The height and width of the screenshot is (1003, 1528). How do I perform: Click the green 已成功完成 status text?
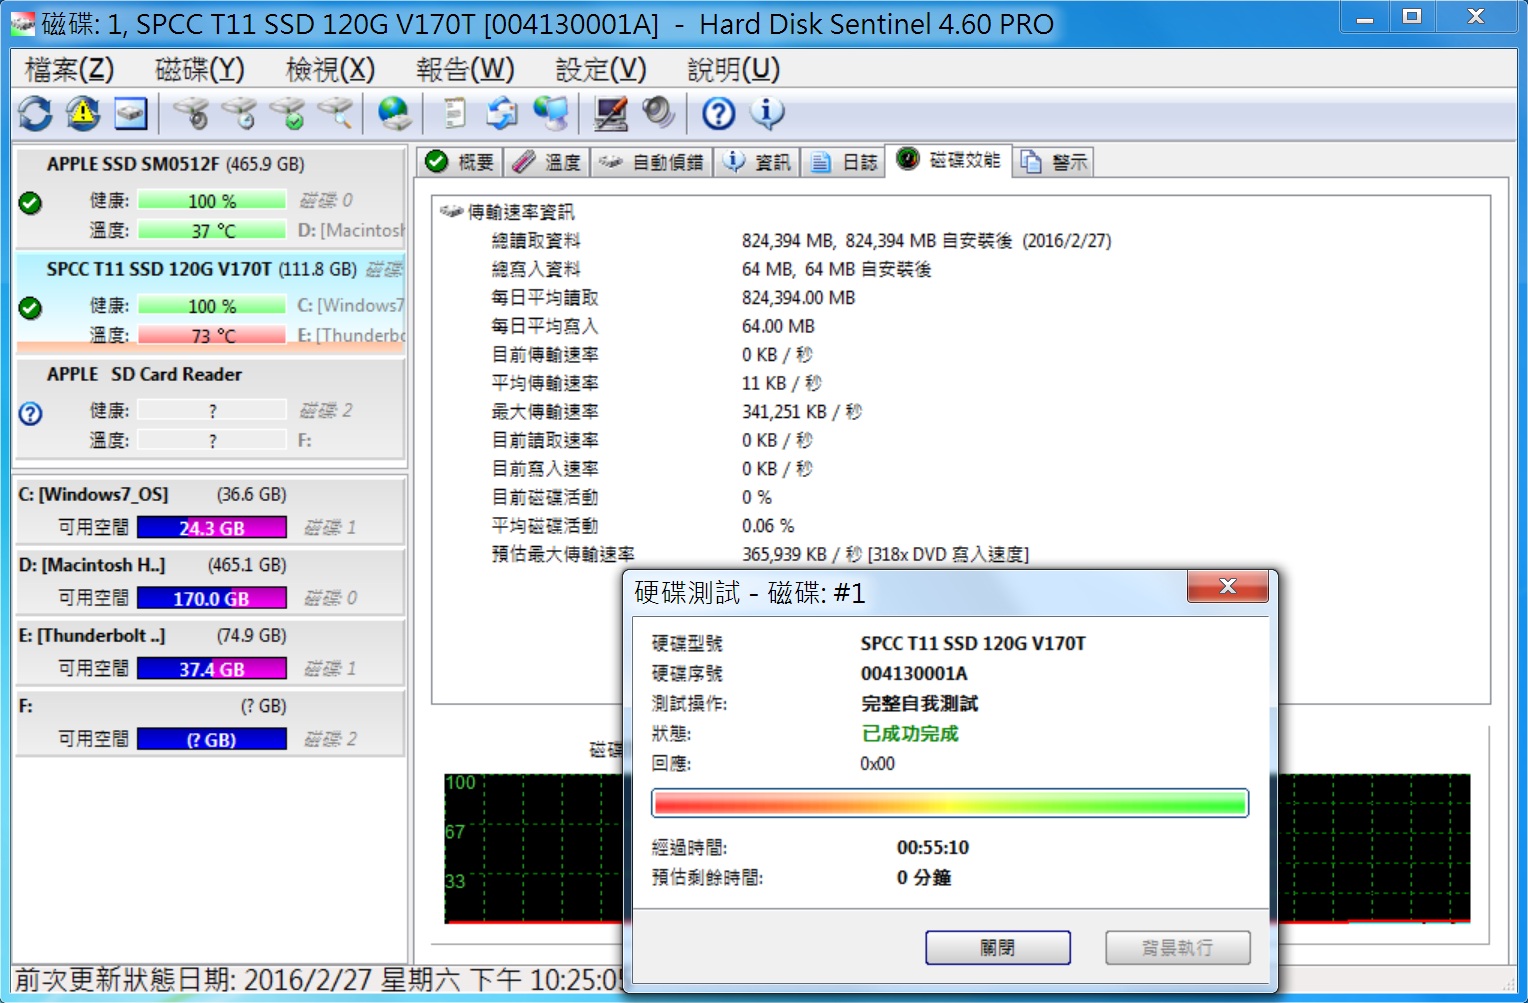pos(910,734)
